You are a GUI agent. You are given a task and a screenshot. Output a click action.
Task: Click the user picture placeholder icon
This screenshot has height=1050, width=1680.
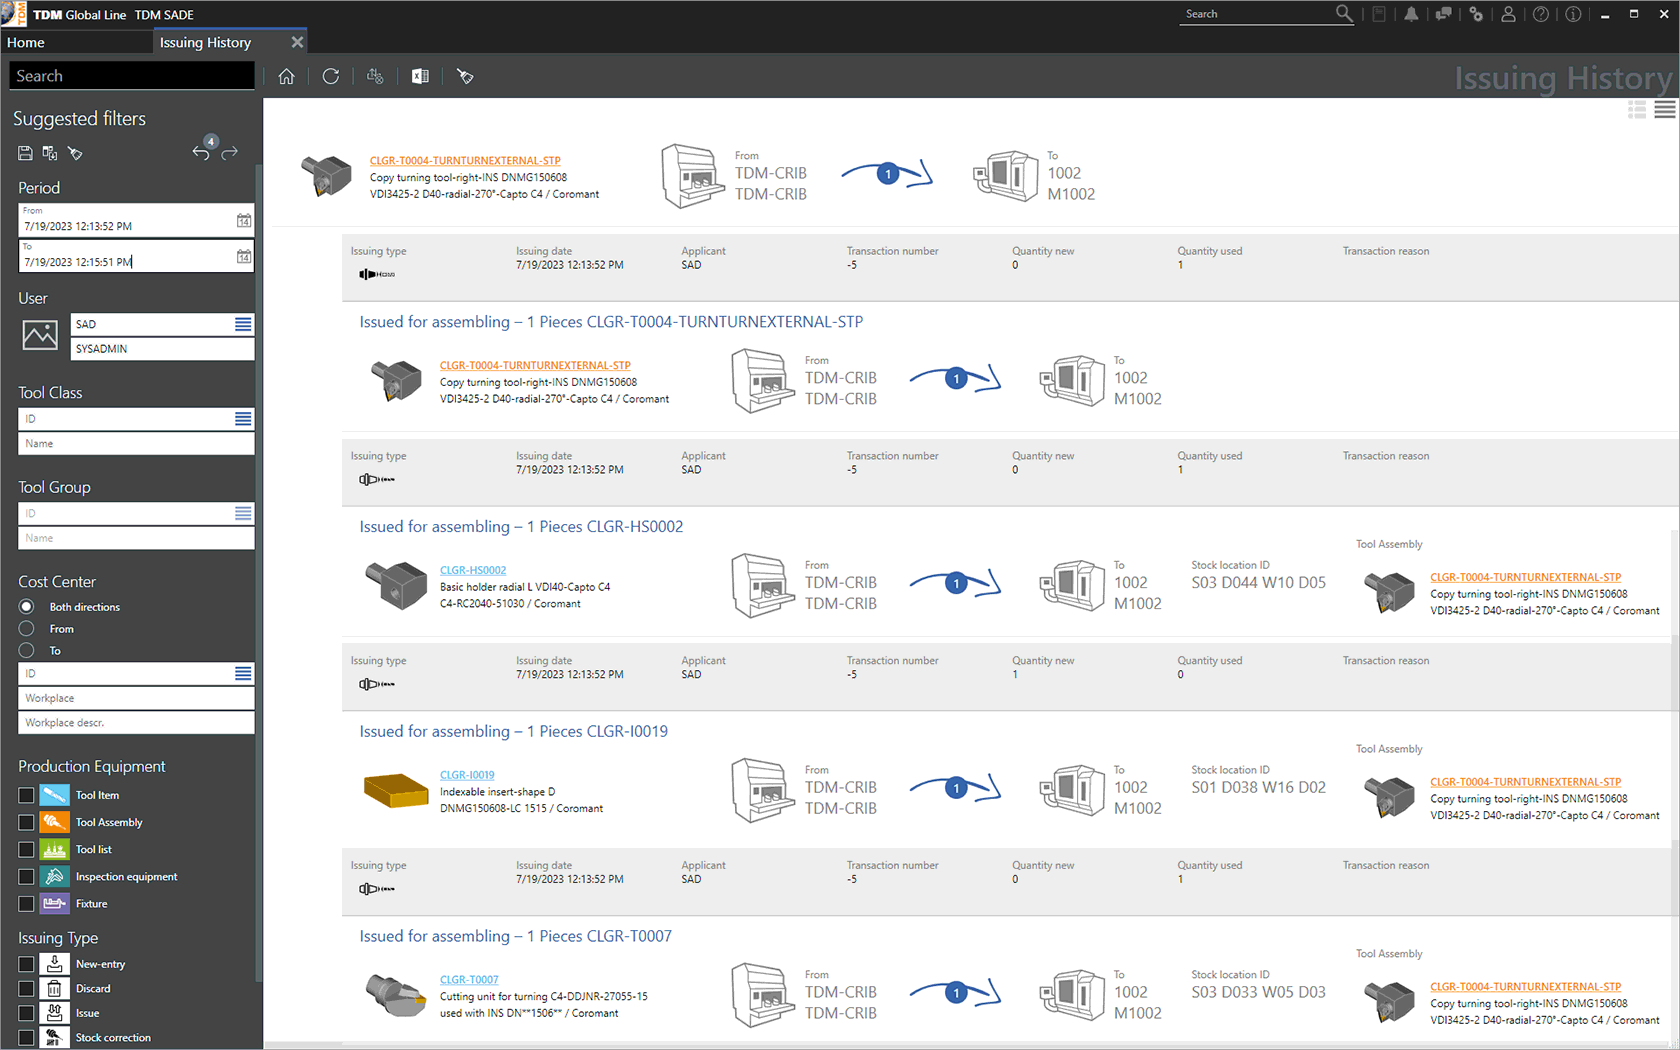tap(40, 335)
